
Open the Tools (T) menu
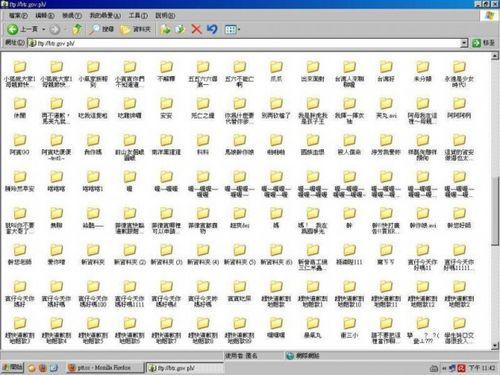click(138, 15)
